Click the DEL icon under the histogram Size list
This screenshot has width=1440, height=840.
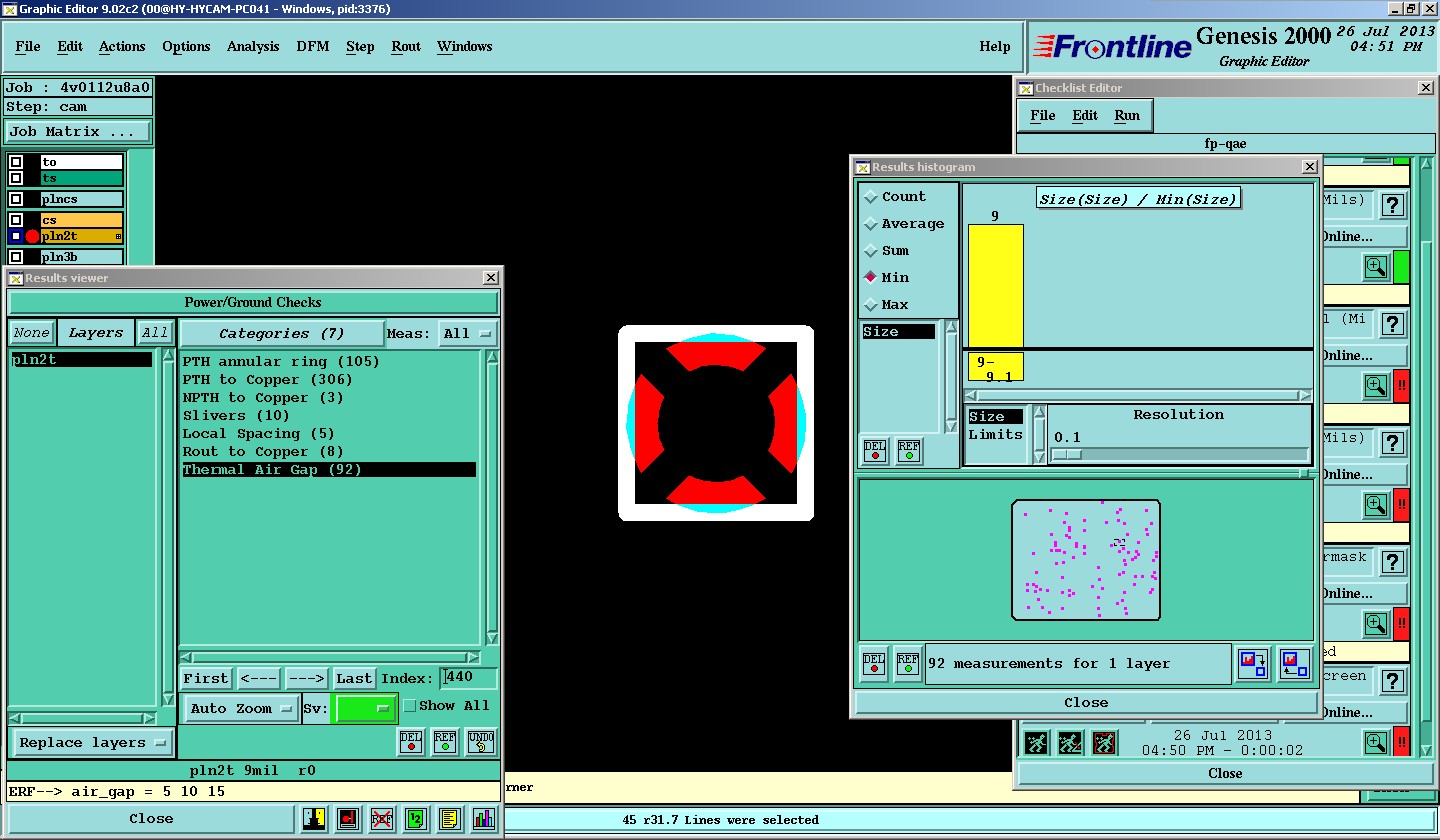click(875, 451)
